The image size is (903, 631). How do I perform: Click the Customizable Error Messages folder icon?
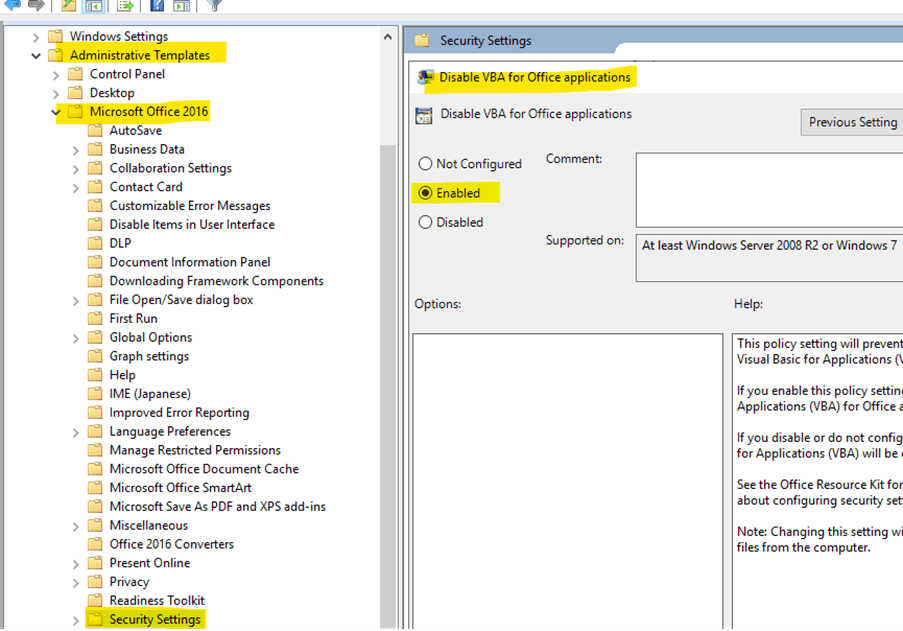95,206
